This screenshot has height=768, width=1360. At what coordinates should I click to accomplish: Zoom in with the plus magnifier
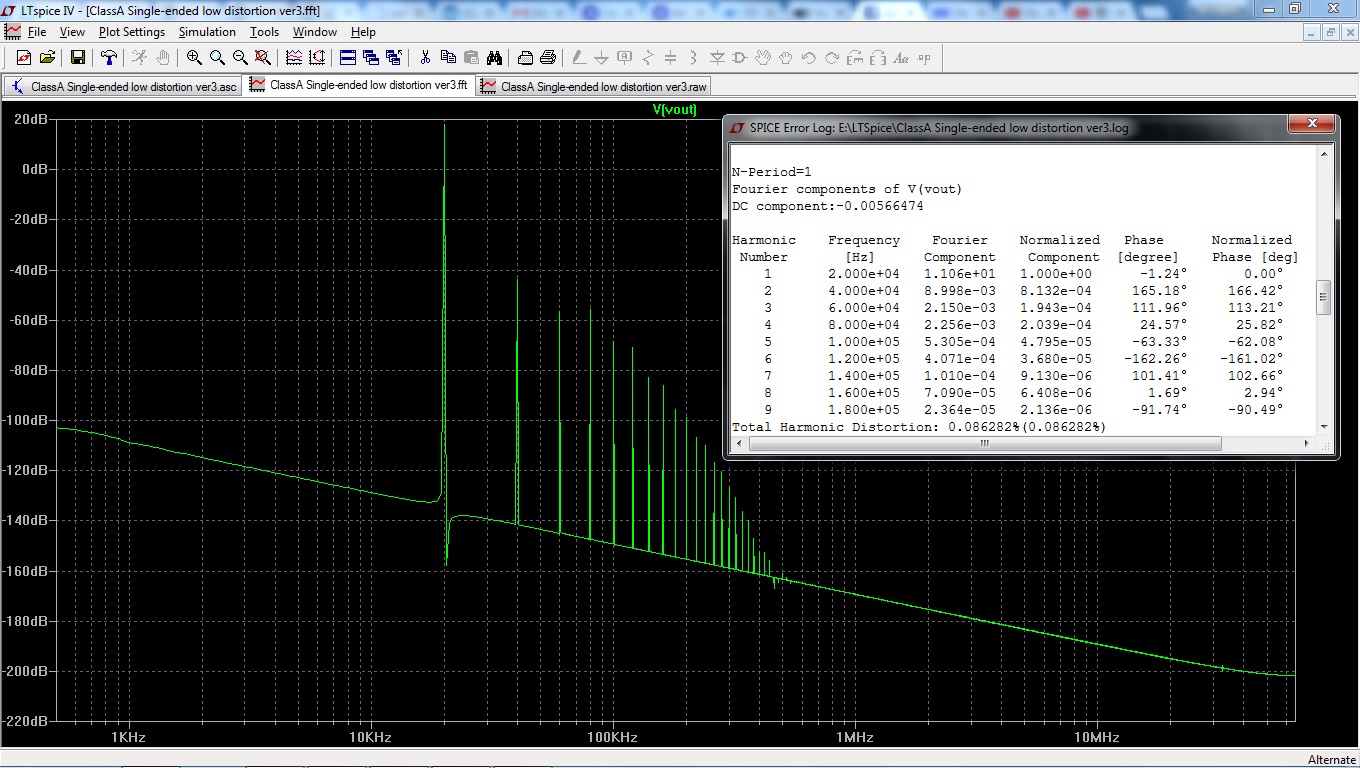coord(194,57)
